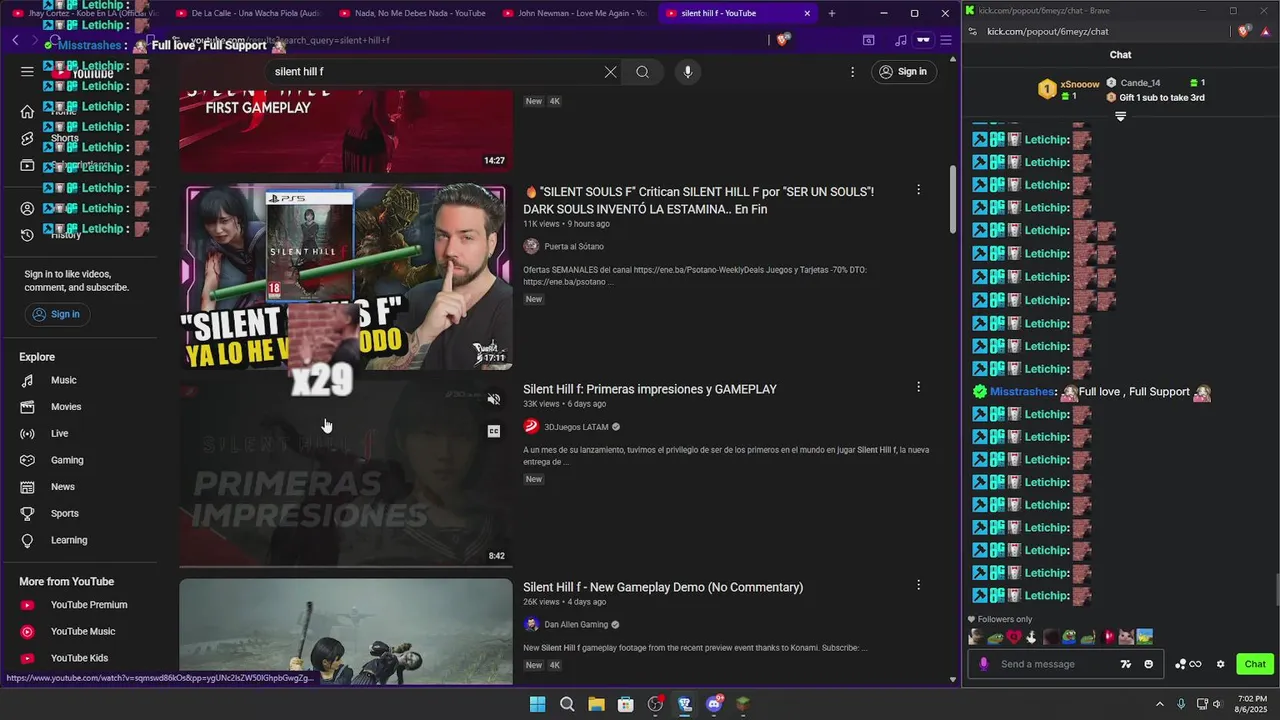Click the purple microphone in Kick message box
This screenshot has height=720, width=1280.
coord(984,664)
